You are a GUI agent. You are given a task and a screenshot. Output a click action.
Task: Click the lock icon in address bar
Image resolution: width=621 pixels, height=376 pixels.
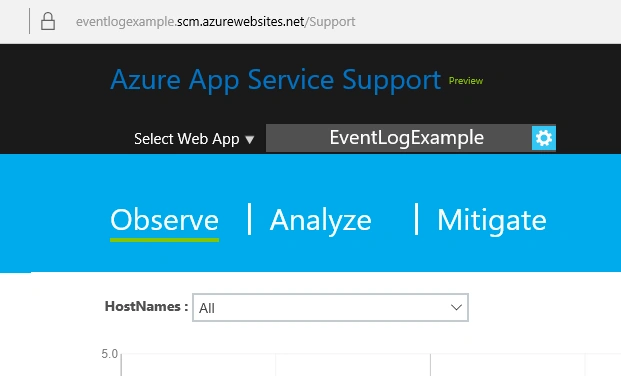click(x=48, y=21)
